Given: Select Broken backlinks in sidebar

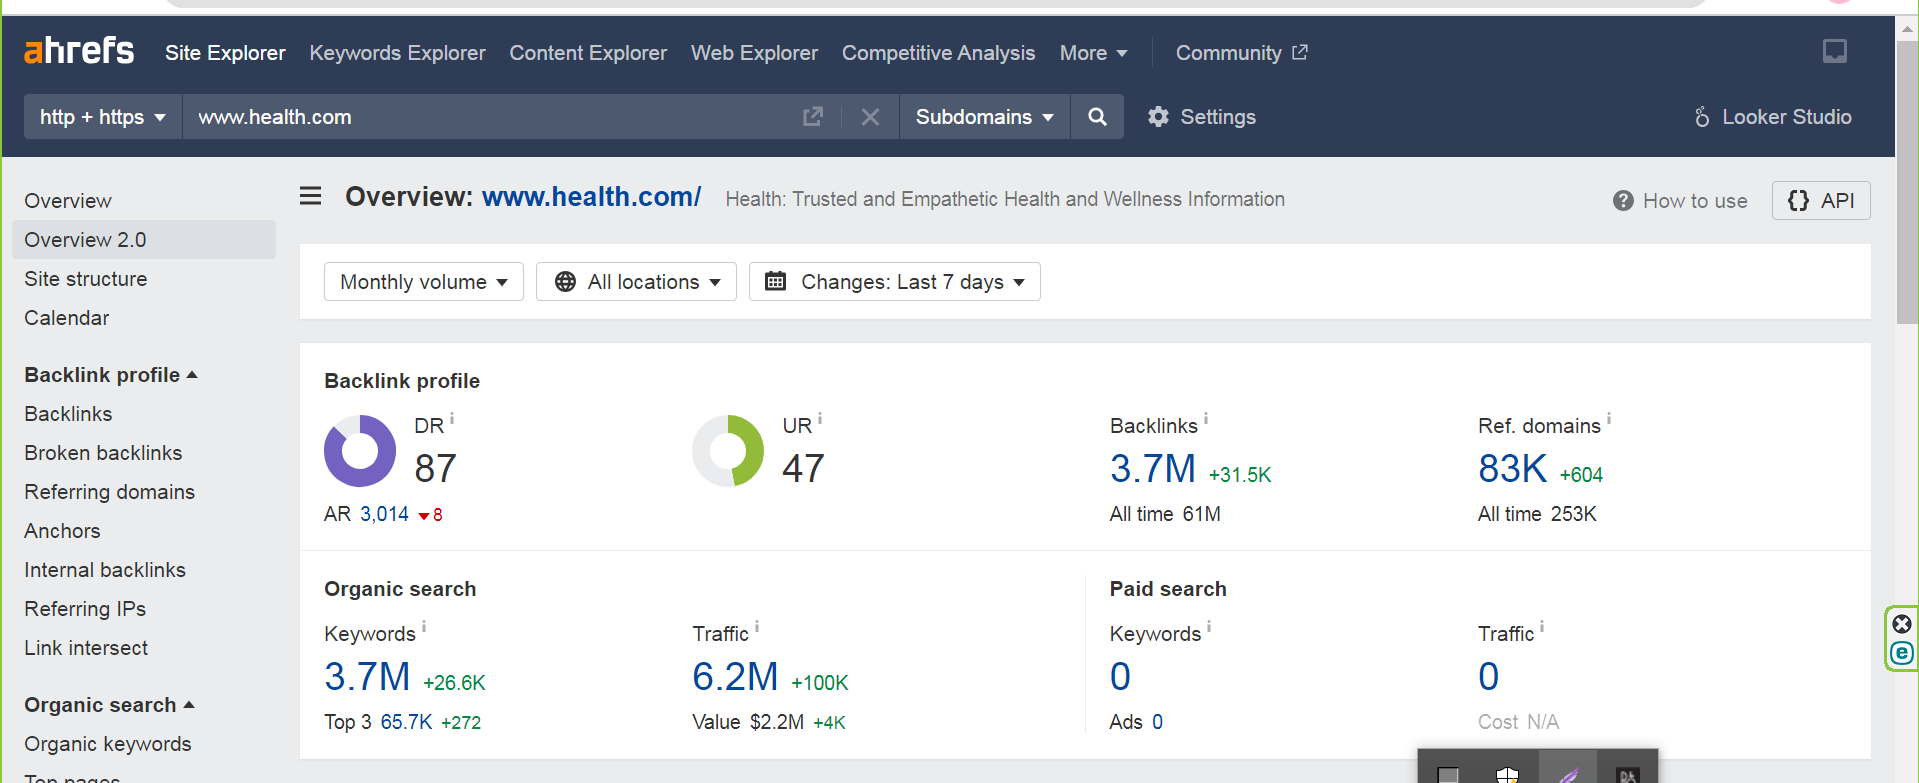Looking at the screenshot, I should click(103, 453).
